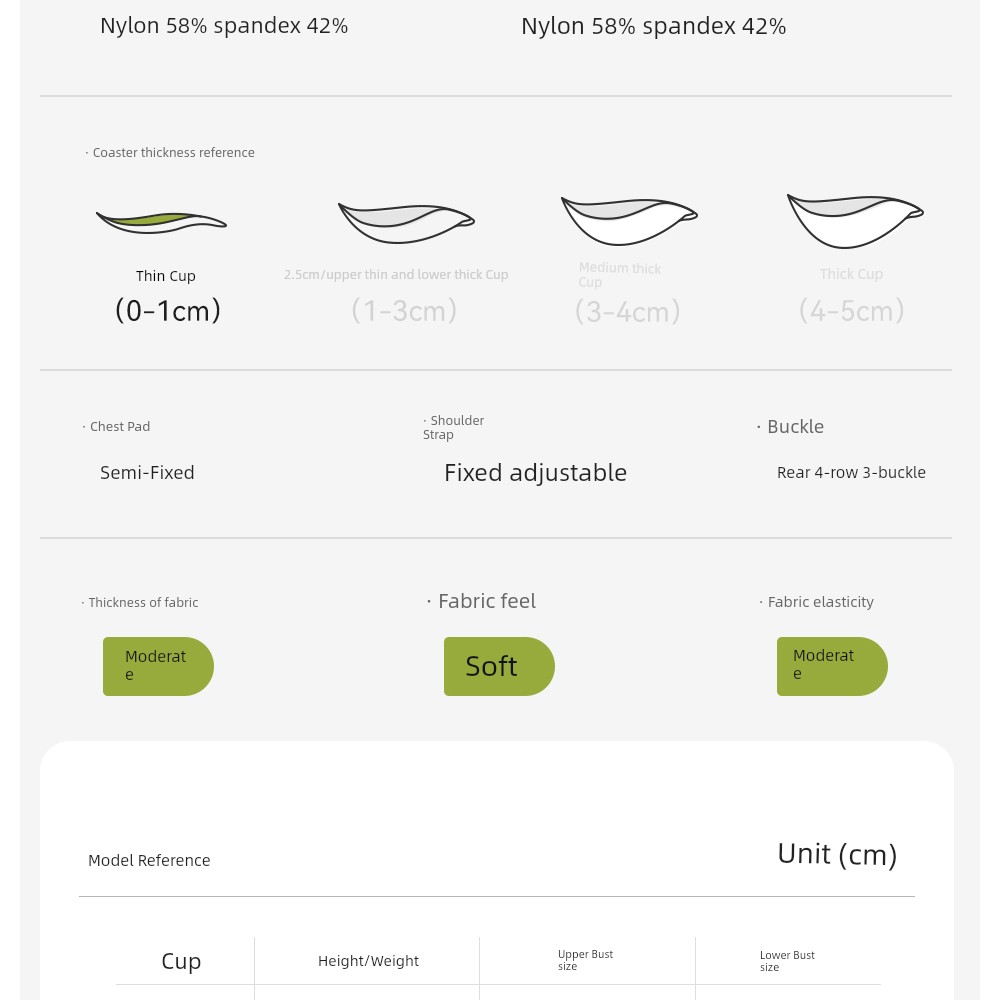Click Rear 4-row 3-buckle text
1000x1000 pixels.
tap(851, 473)
